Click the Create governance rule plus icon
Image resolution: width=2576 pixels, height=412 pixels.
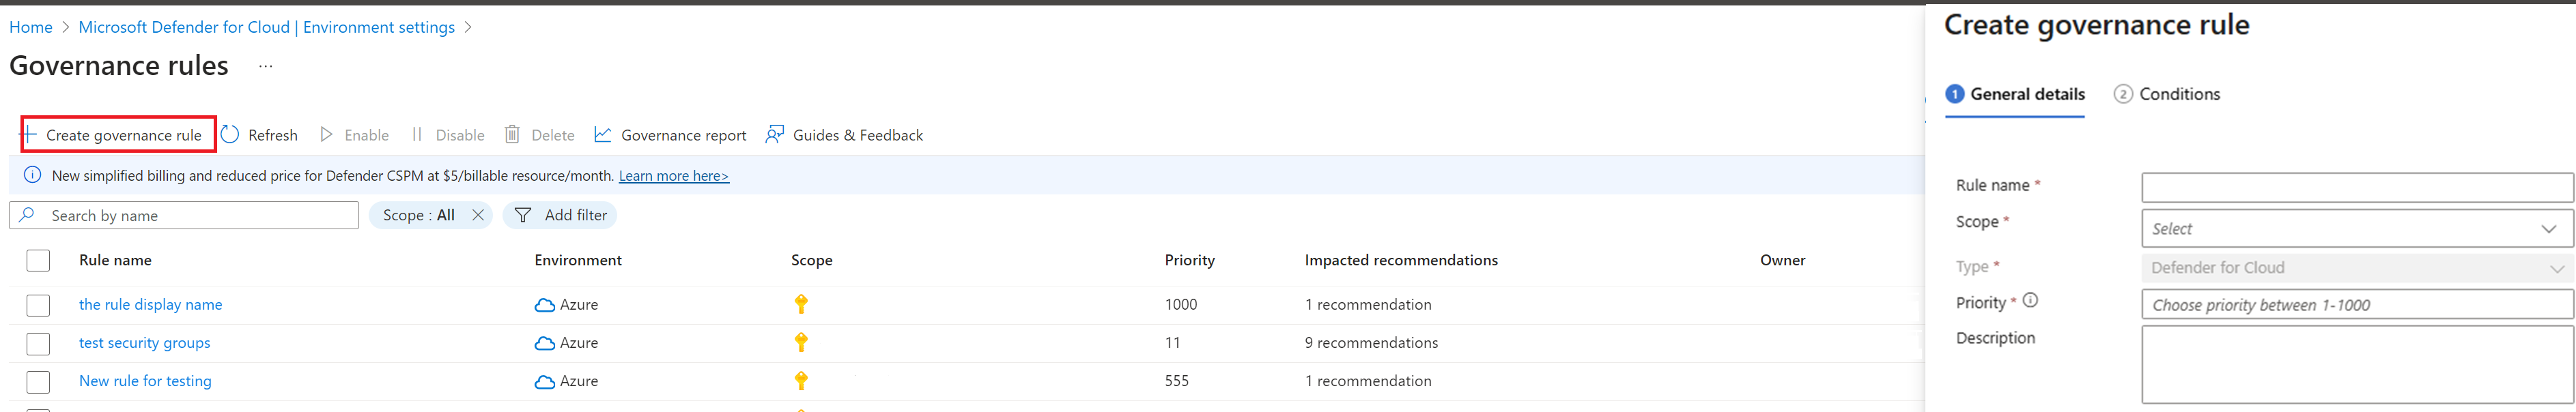(30, 135)
